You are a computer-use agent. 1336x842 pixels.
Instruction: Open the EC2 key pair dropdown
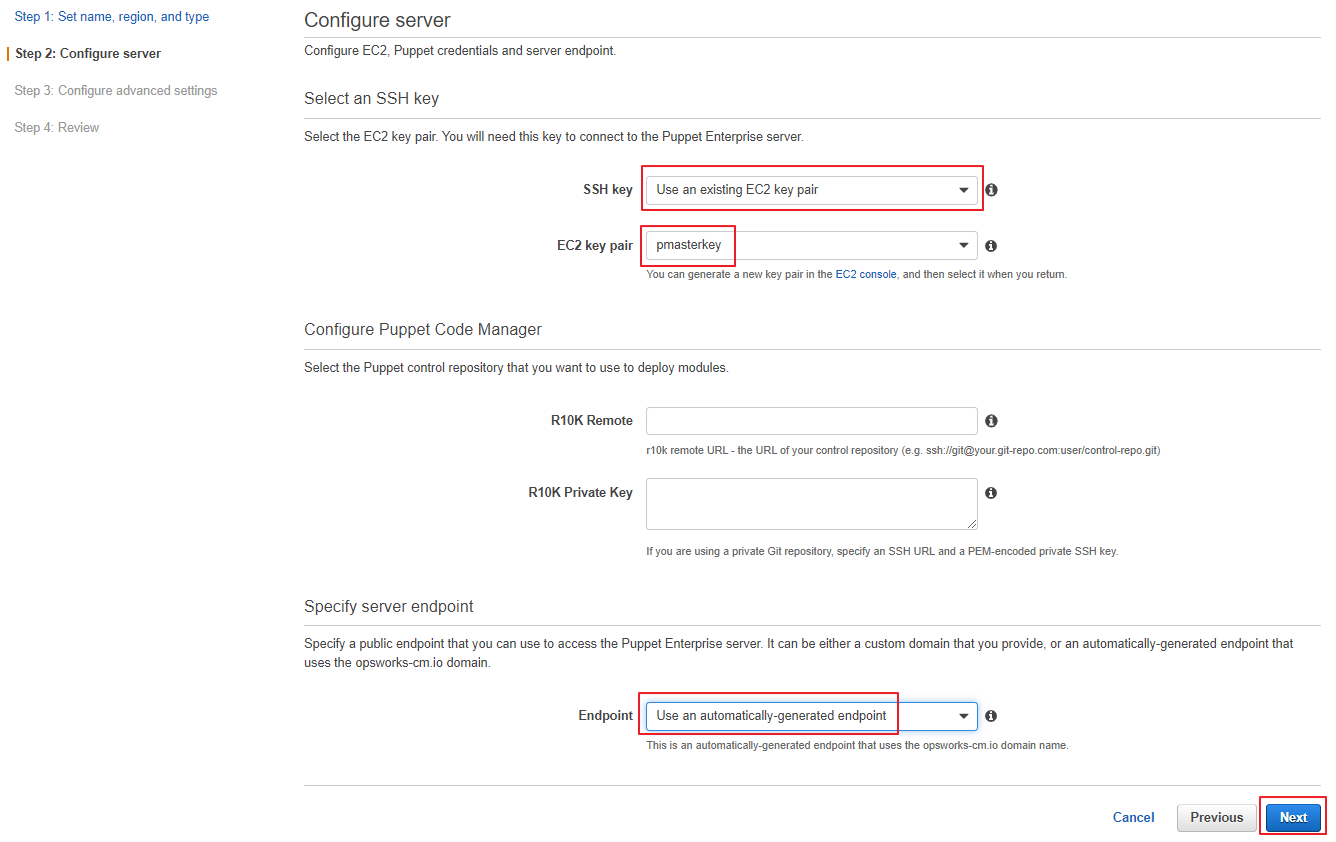[812, 246]
